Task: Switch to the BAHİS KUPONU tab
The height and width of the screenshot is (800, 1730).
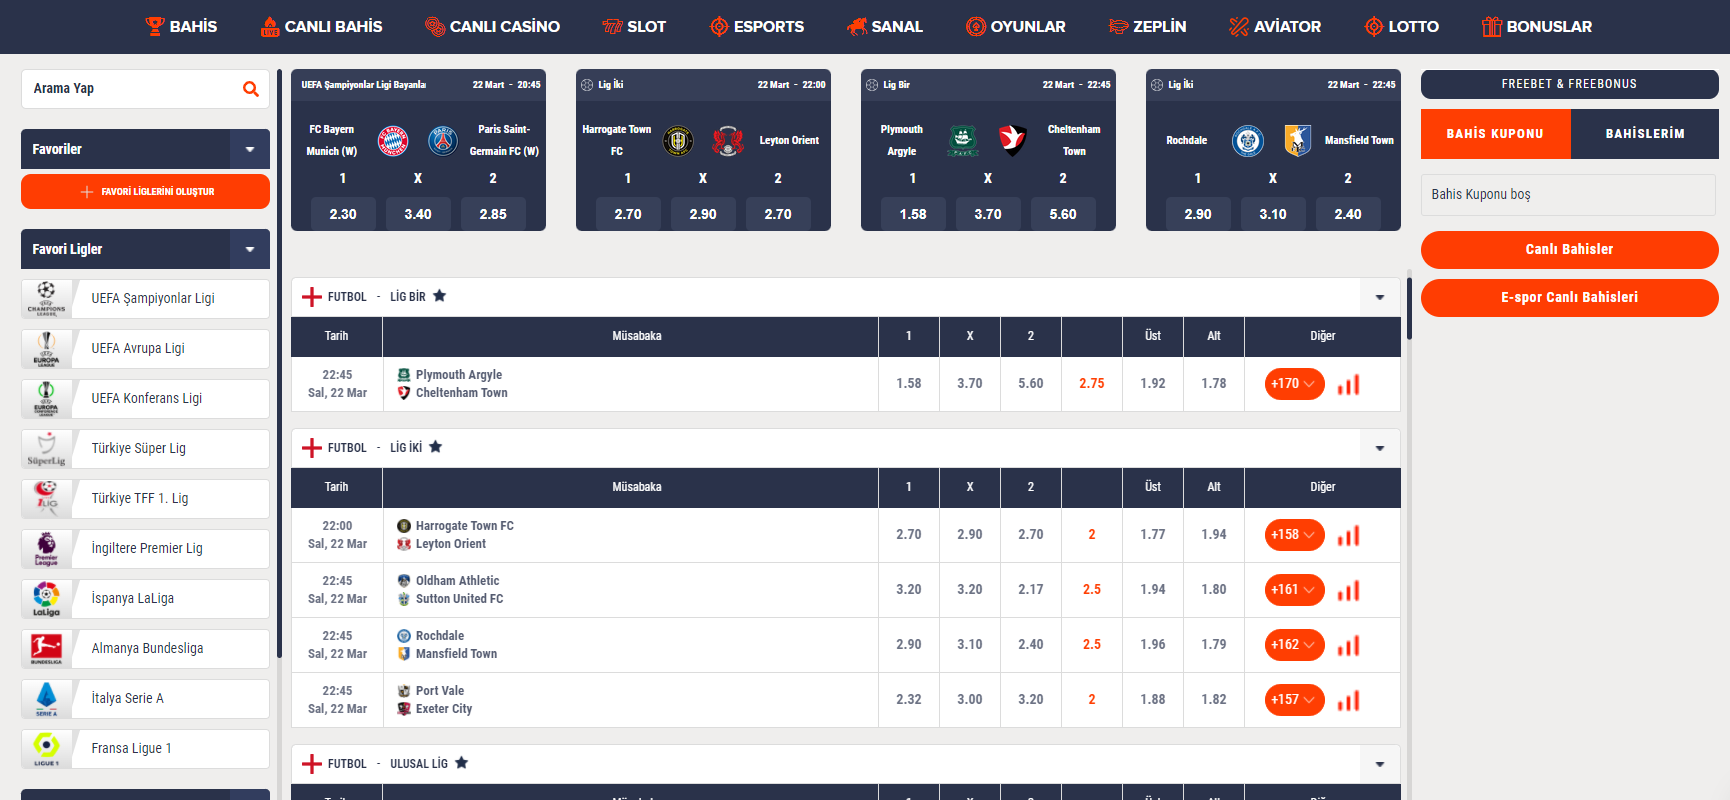Action: click(1495, 134)
